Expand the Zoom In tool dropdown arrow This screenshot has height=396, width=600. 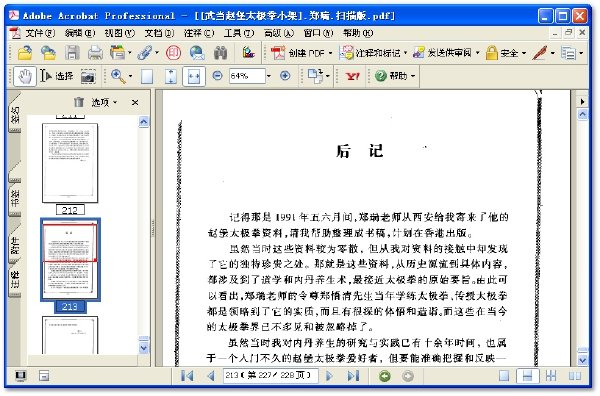point(130,76)
